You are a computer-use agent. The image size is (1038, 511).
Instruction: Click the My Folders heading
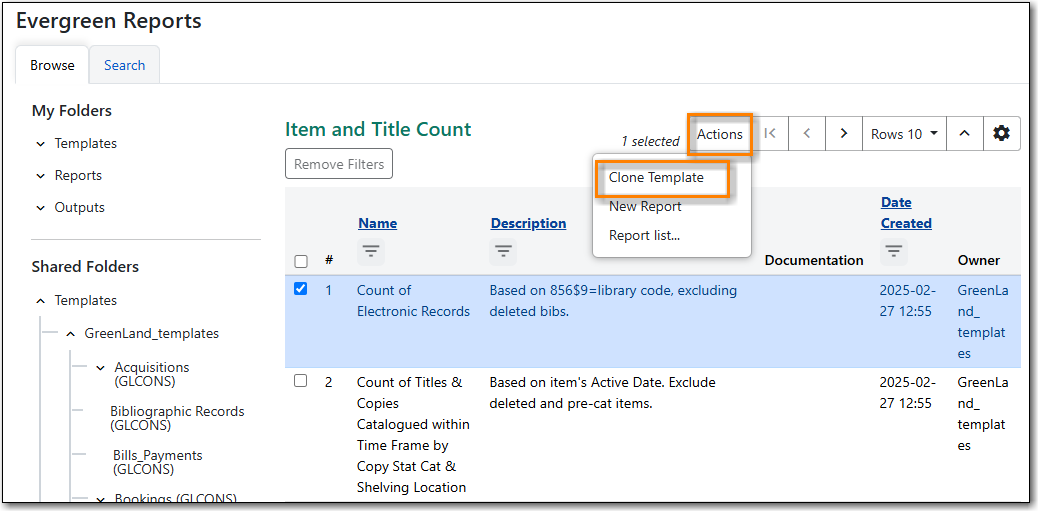click(71, 111)
